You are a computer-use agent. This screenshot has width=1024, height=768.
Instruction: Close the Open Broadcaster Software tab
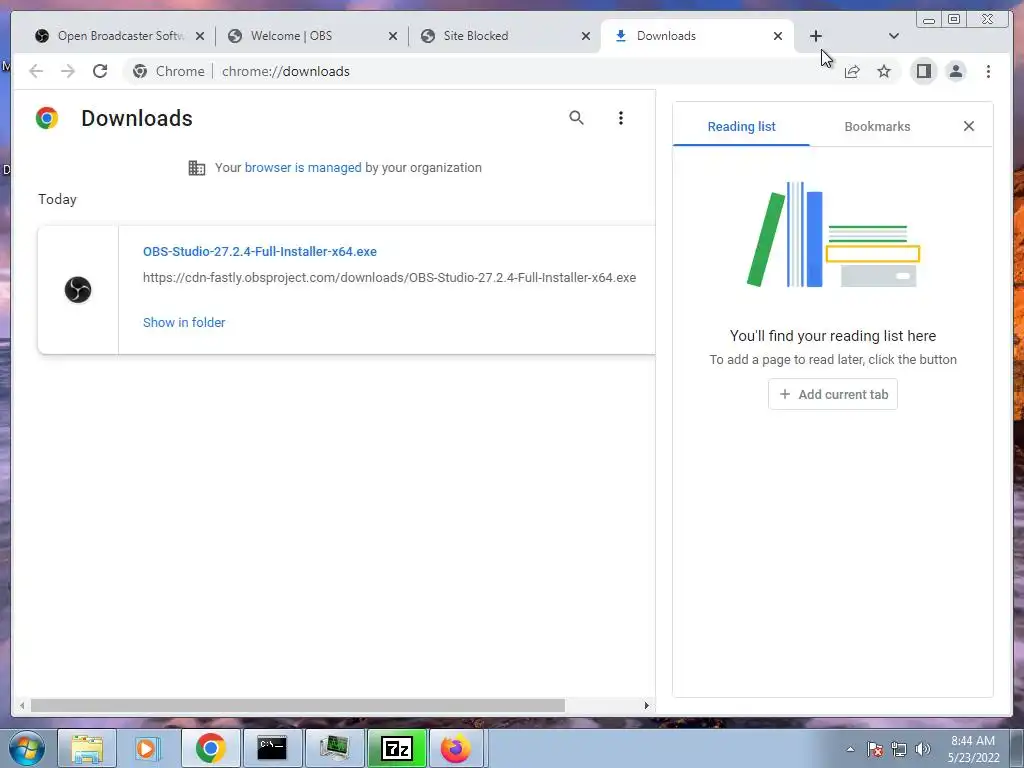click(200, 36)
